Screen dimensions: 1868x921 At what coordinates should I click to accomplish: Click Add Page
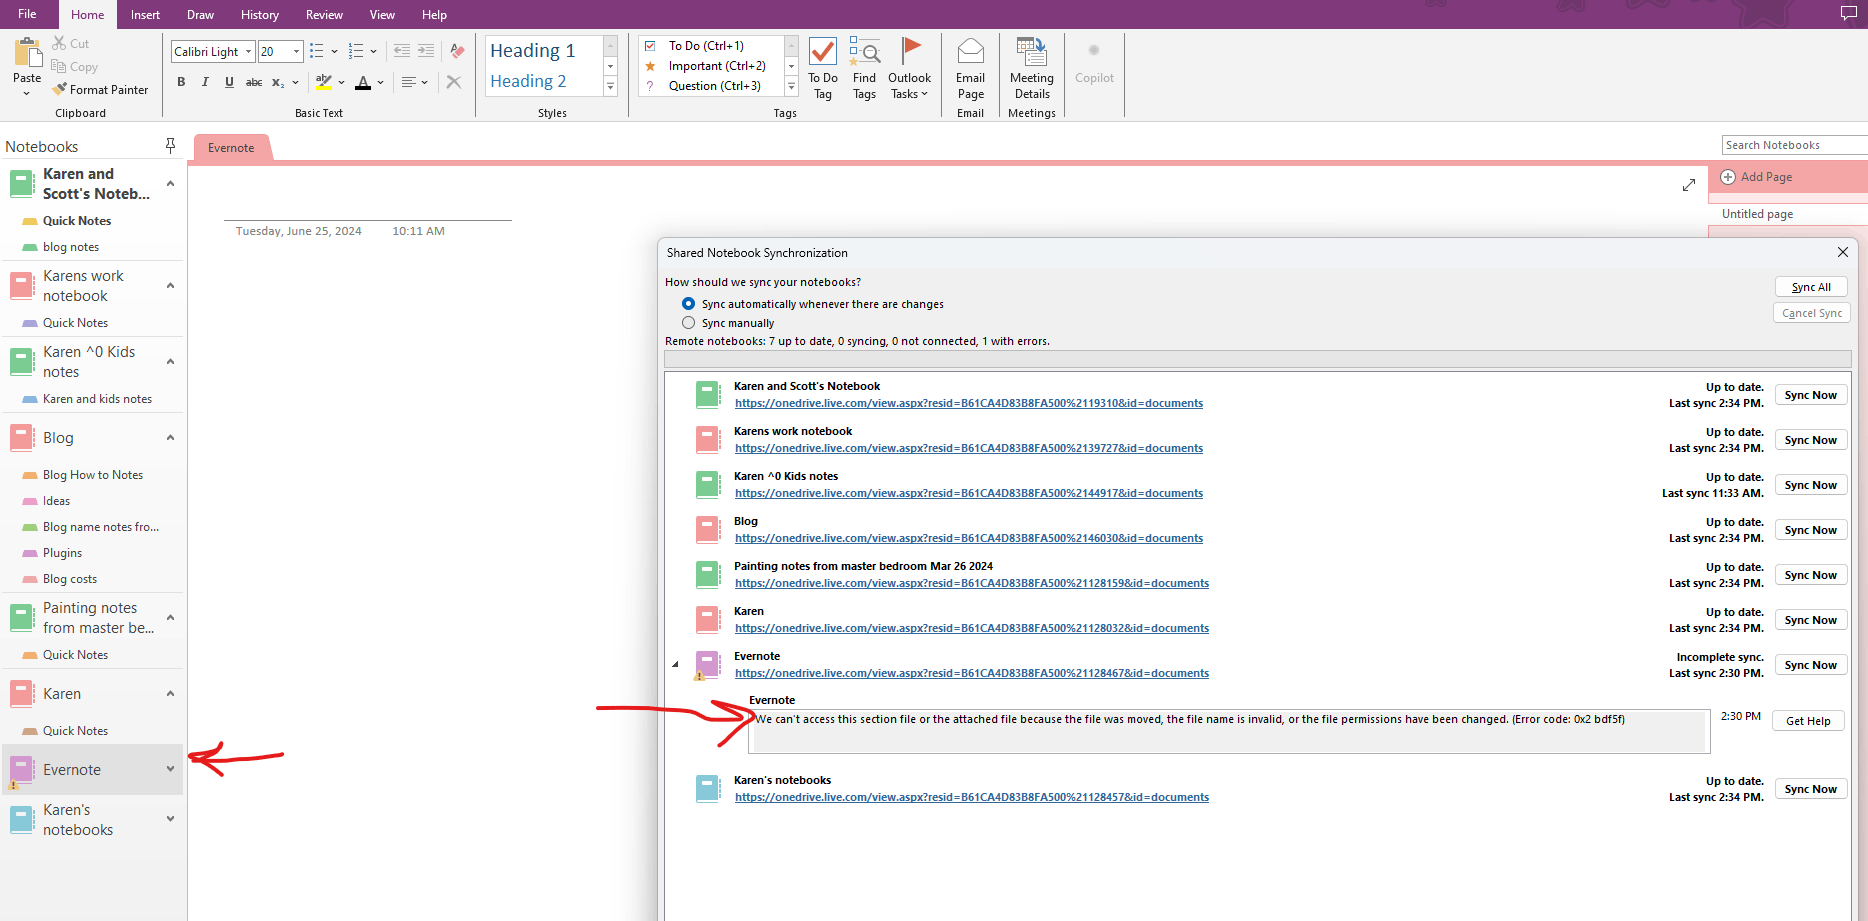(x=1757, y=177)
